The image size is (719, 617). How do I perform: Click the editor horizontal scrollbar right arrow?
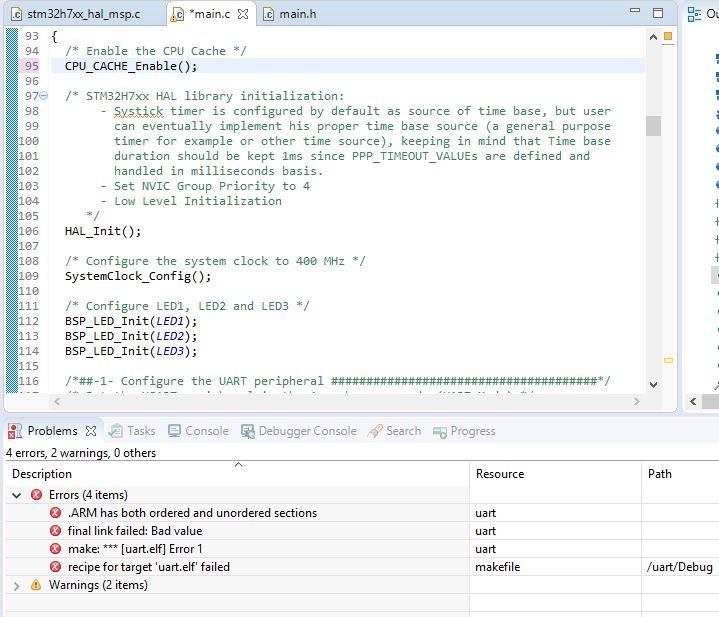636,401
